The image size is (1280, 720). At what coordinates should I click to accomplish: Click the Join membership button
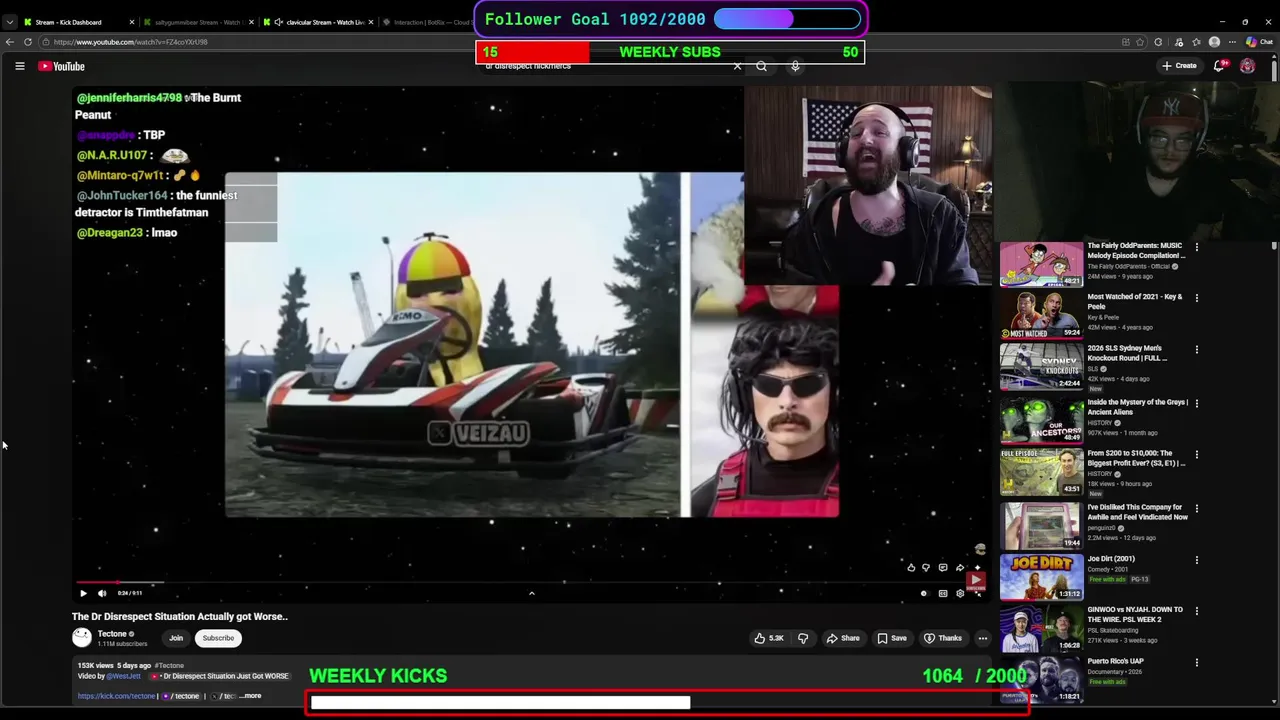click(176, 638)
